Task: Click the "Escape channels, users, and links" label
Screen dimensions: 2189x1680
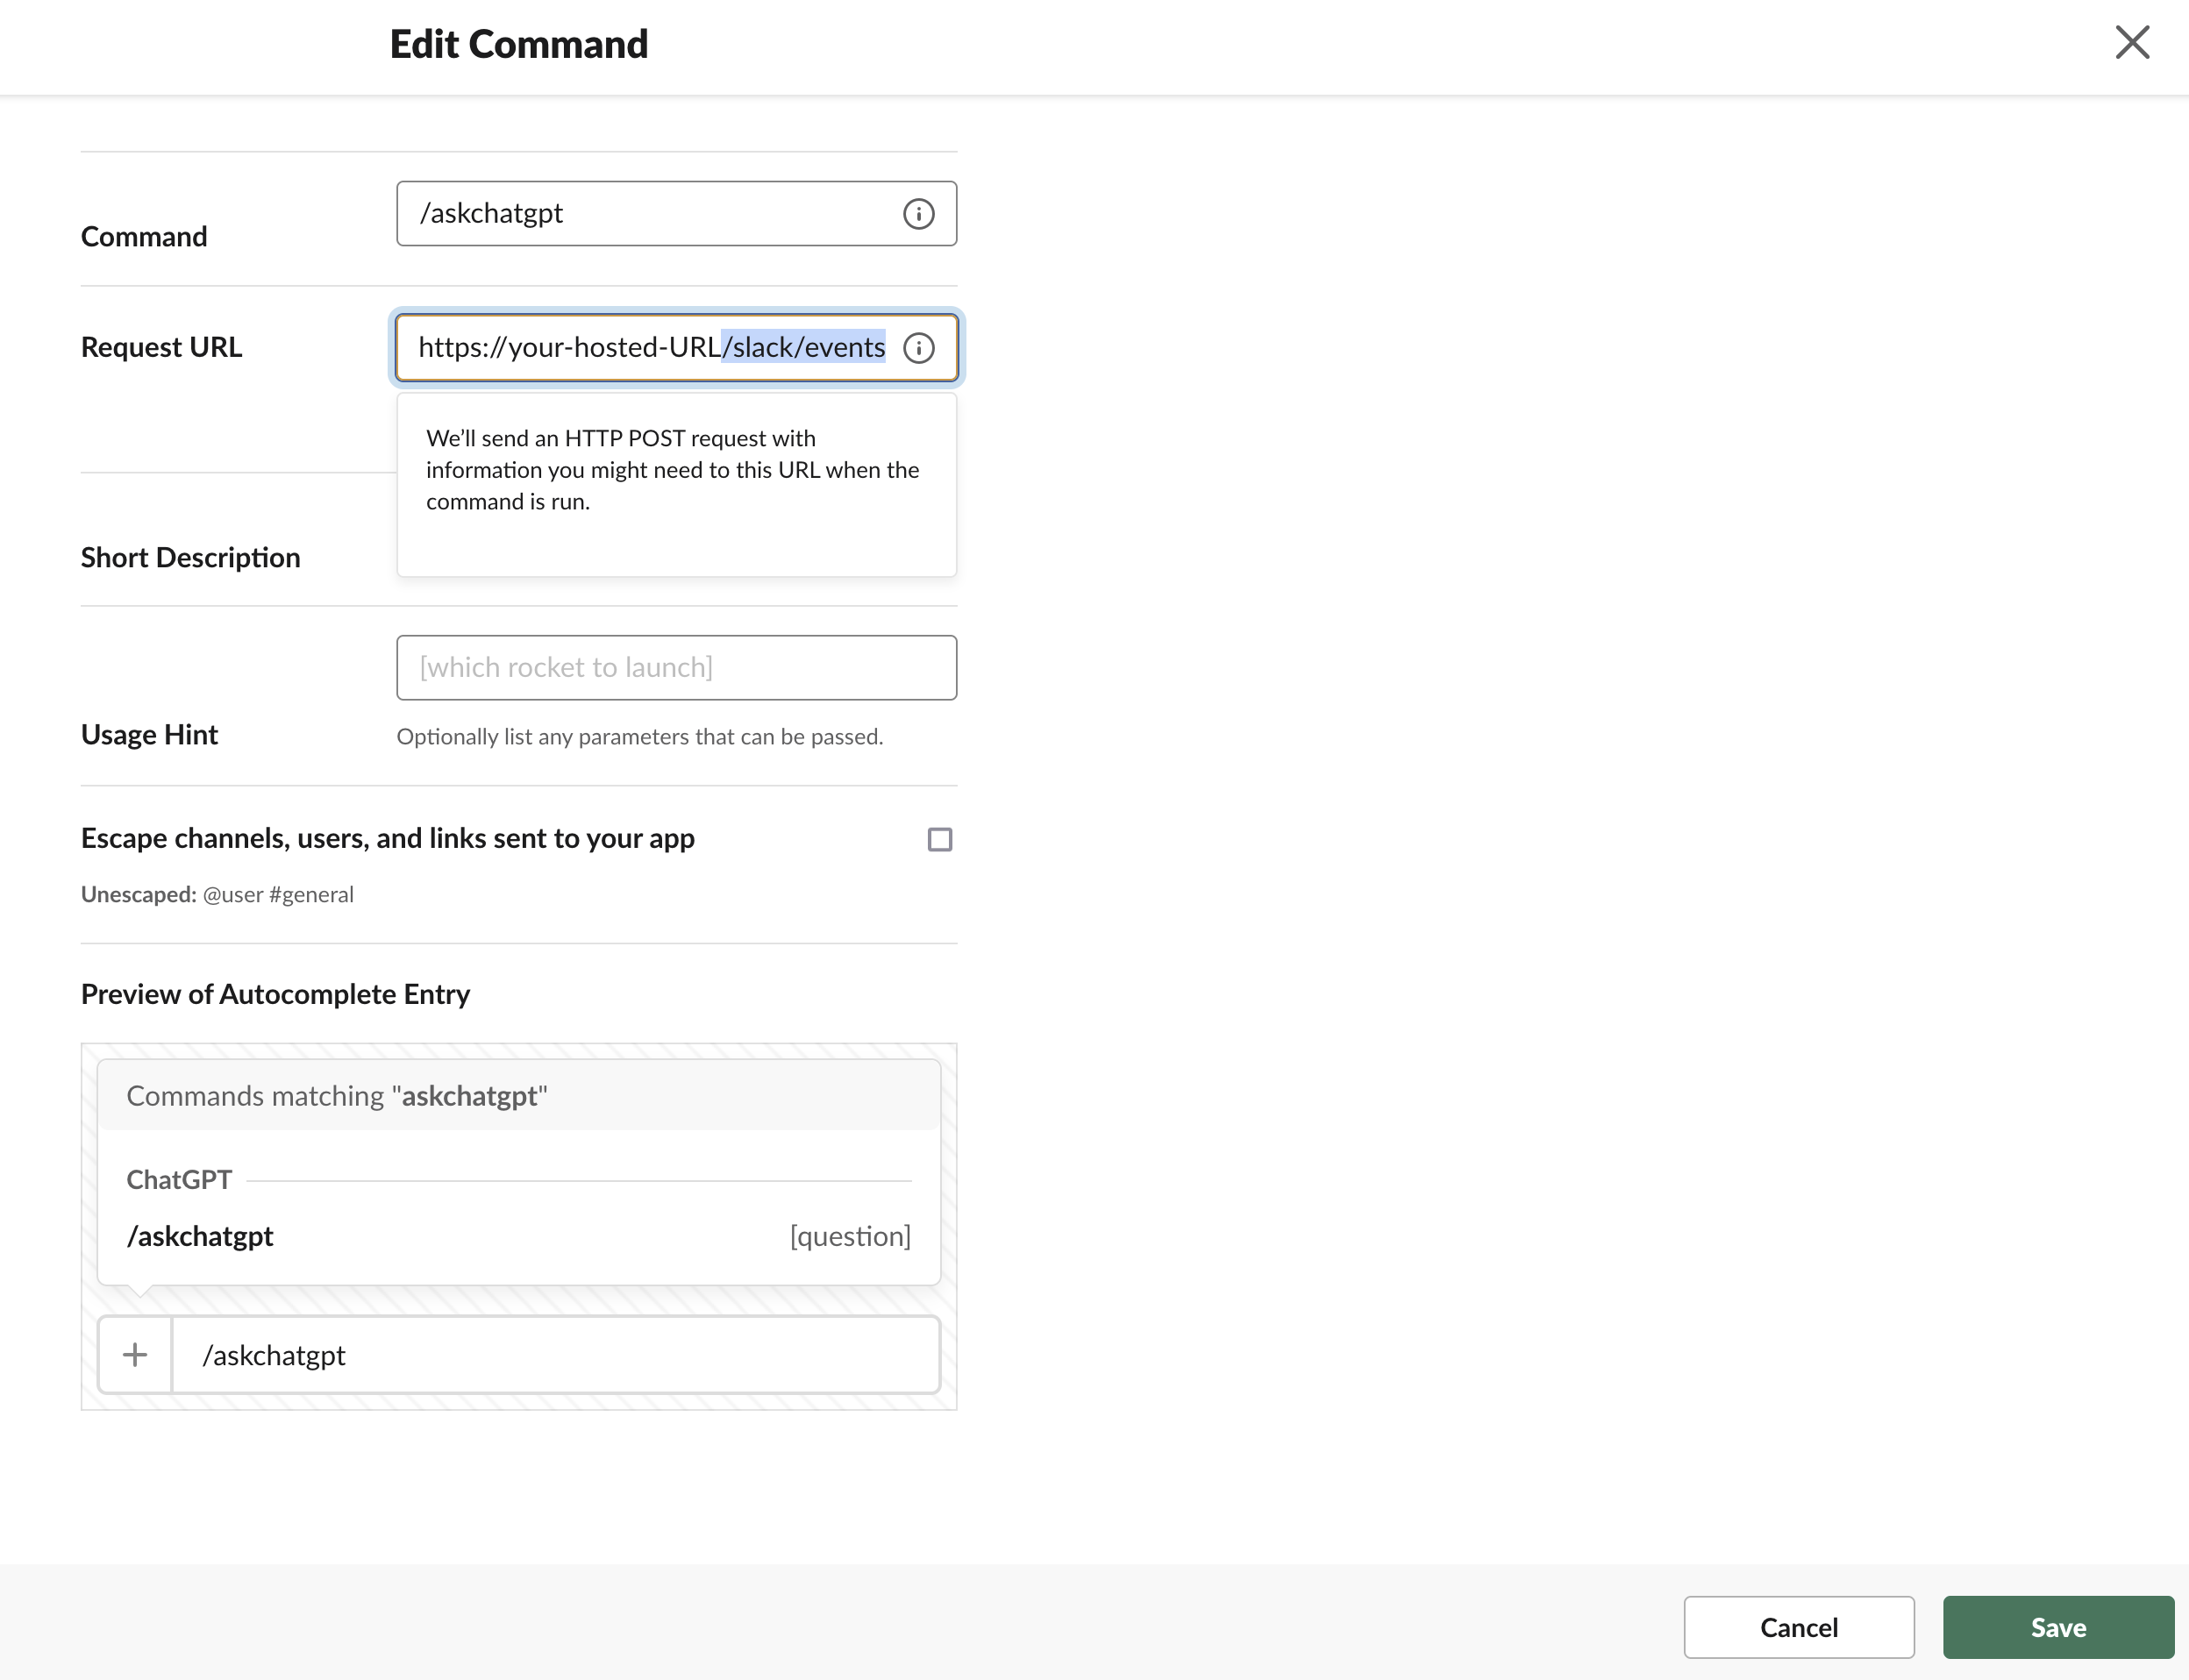Action: (388, 838)
